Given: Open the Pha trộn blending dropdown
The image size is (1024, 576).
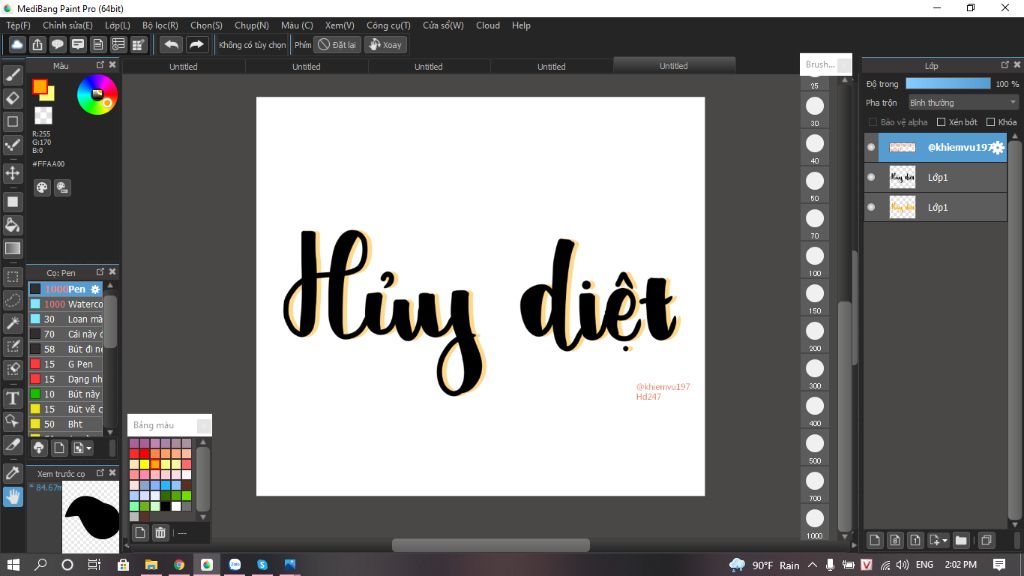Looking at the screenshot, I should pyautogui.click(x=963, y=103).
